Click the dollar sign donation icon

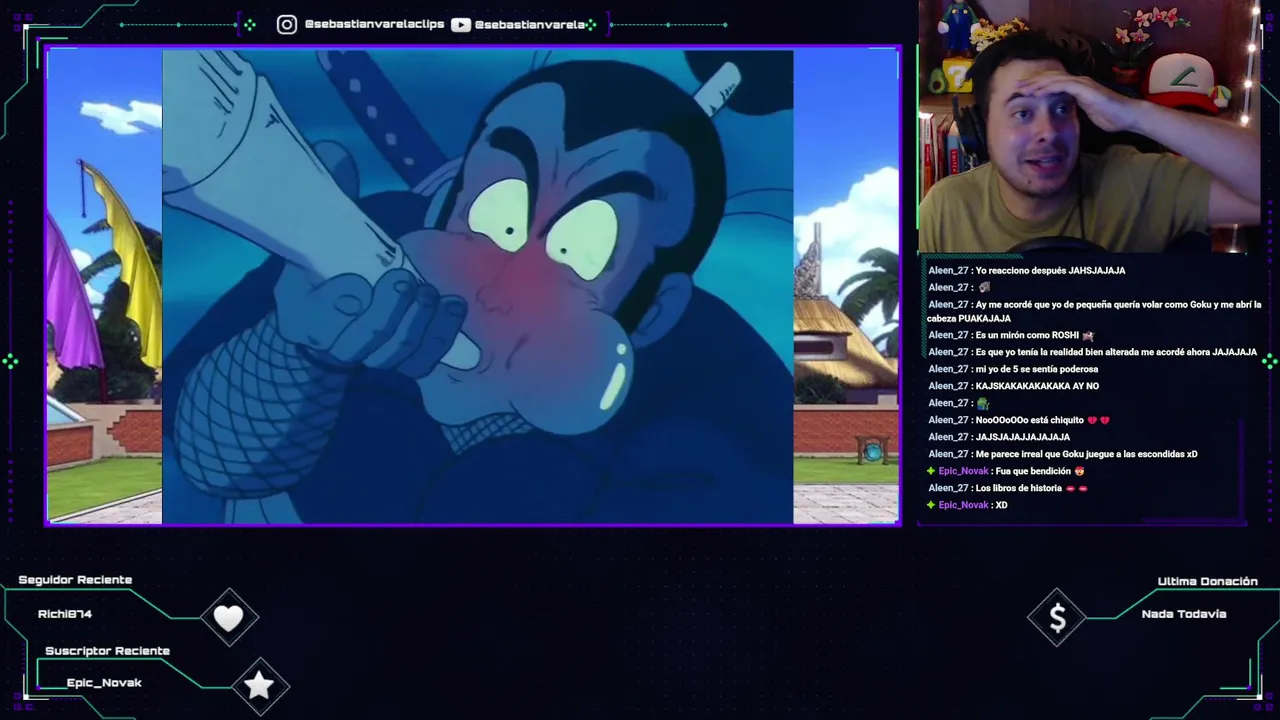point(1057,619)
